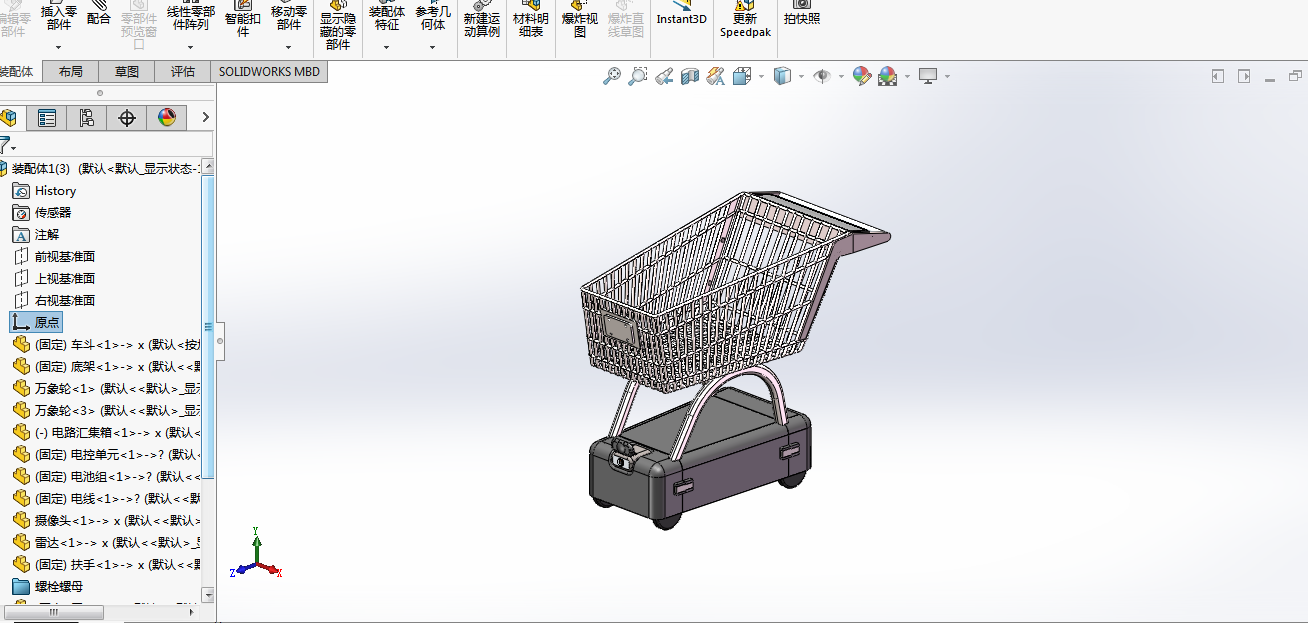Click the Edit Appearance color ball icon
Viewport: 1308px width, 623px height.
click(862, 76)
